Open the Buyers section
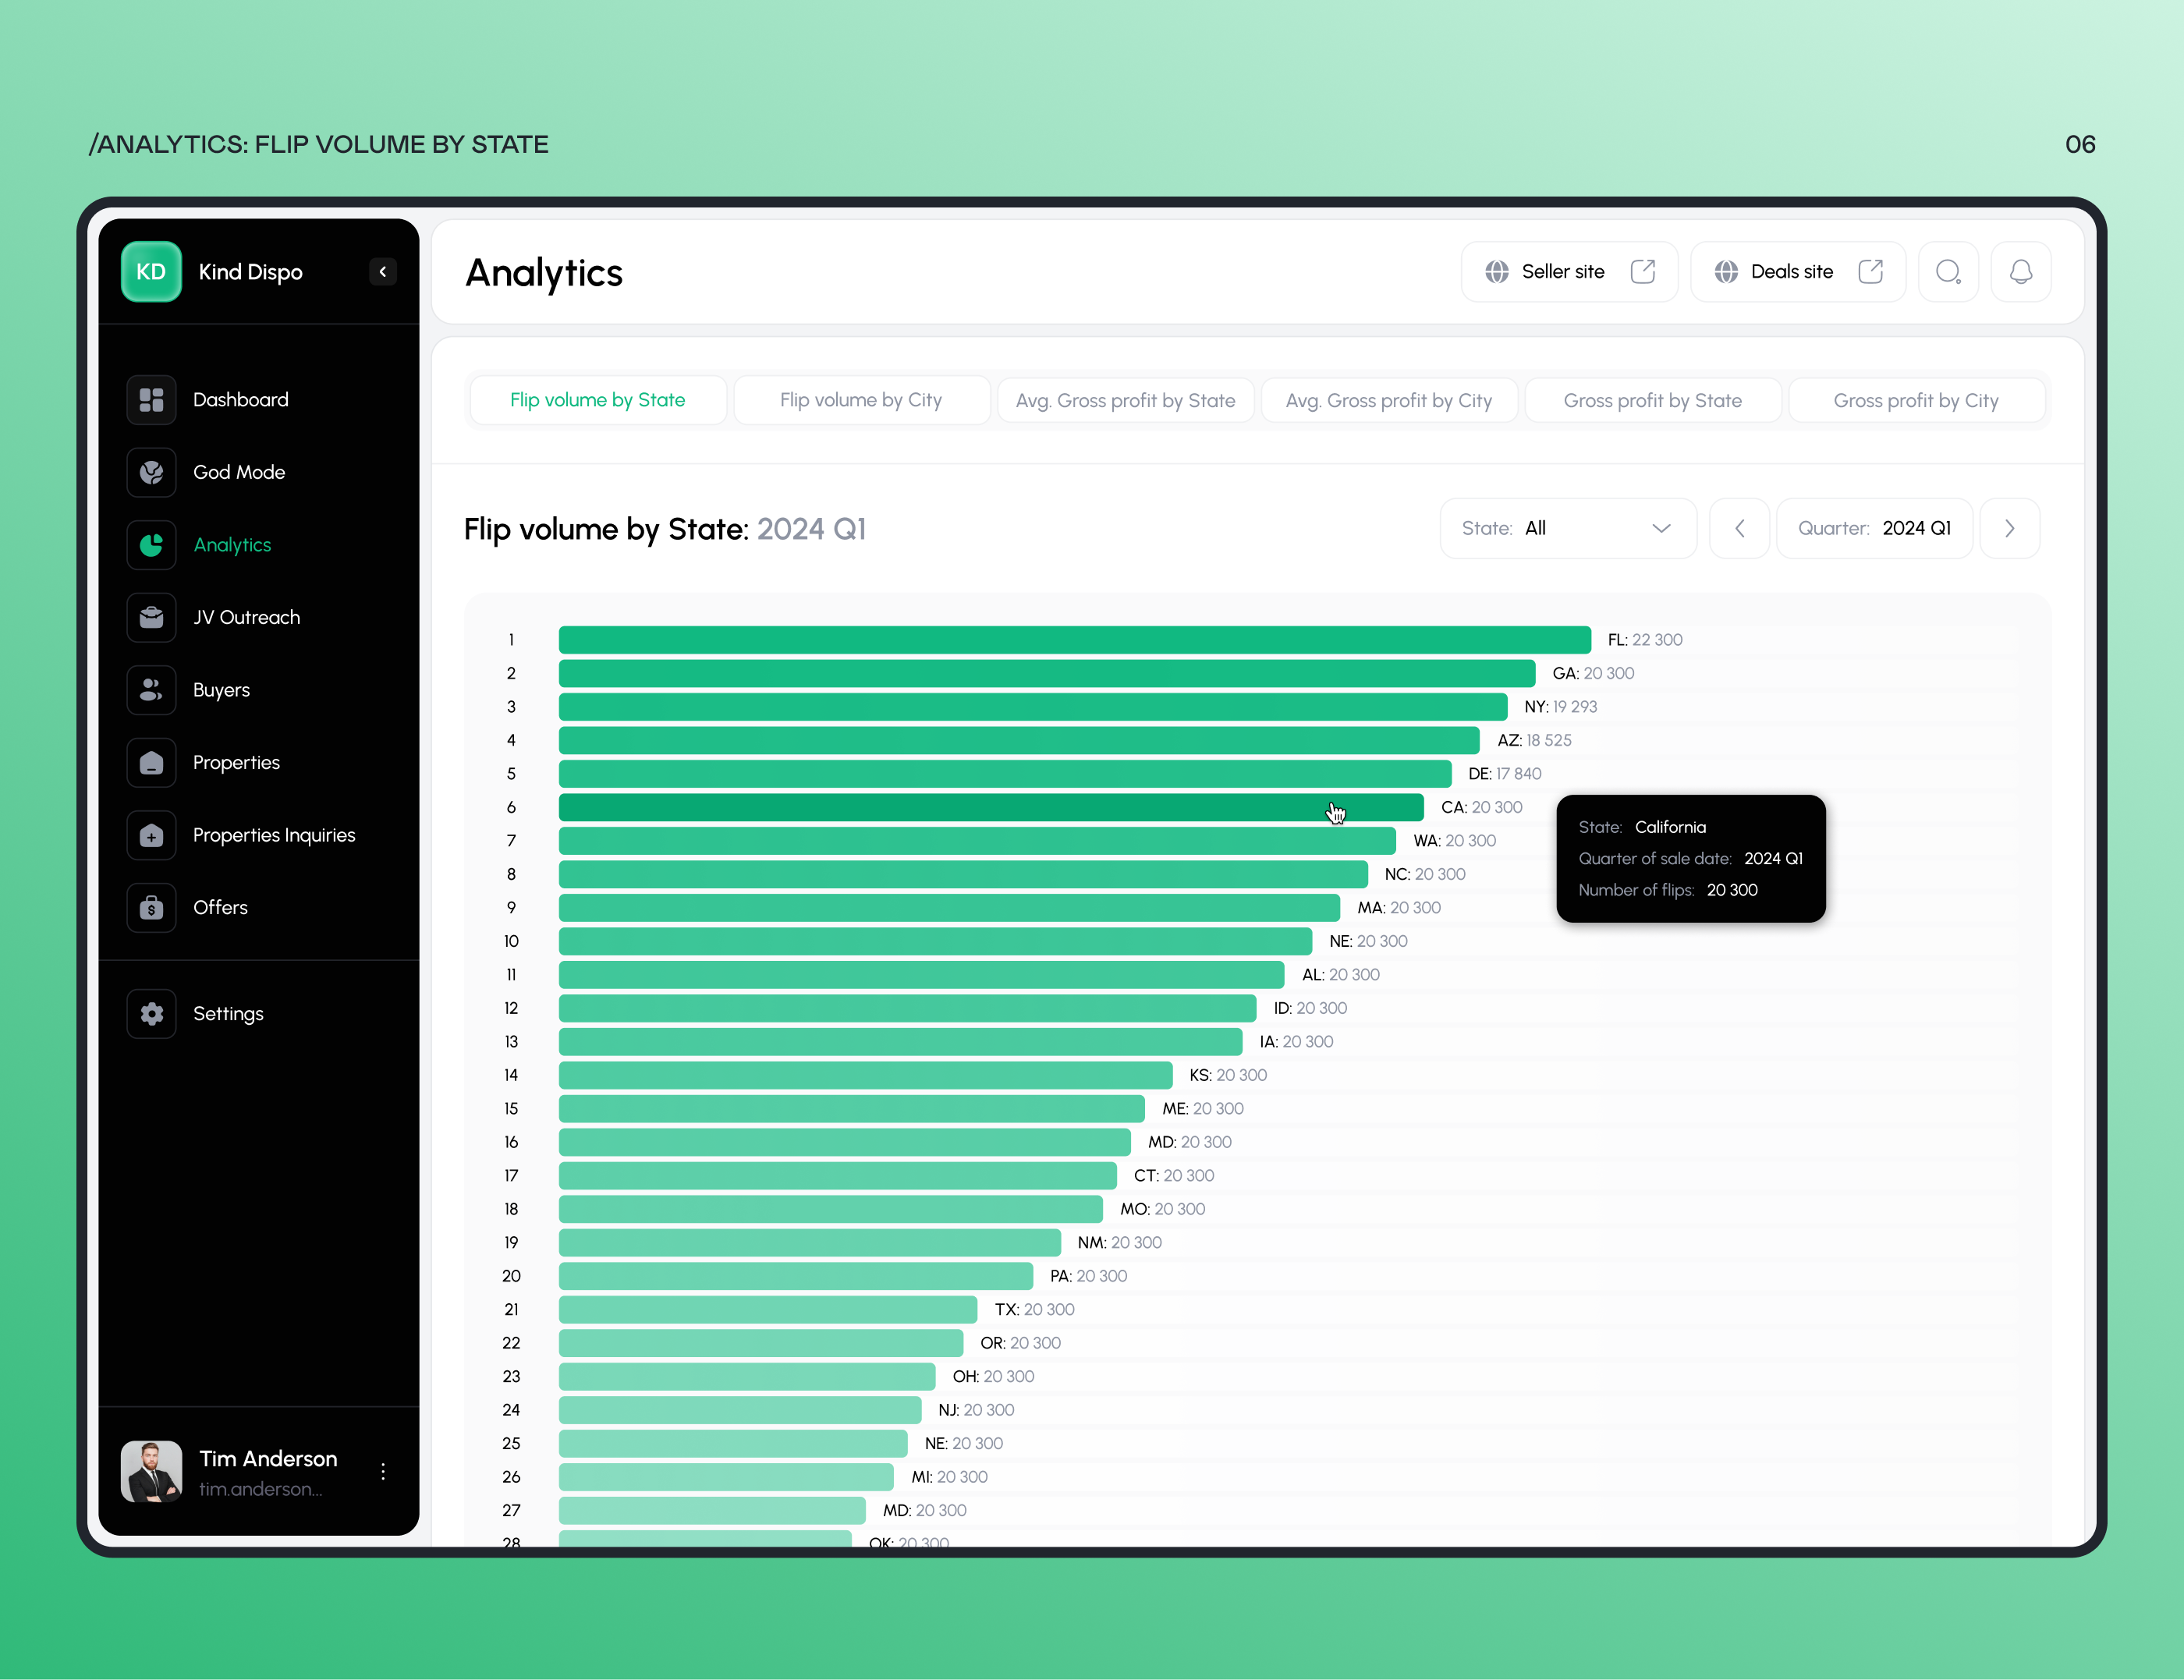 coord(221,690)
